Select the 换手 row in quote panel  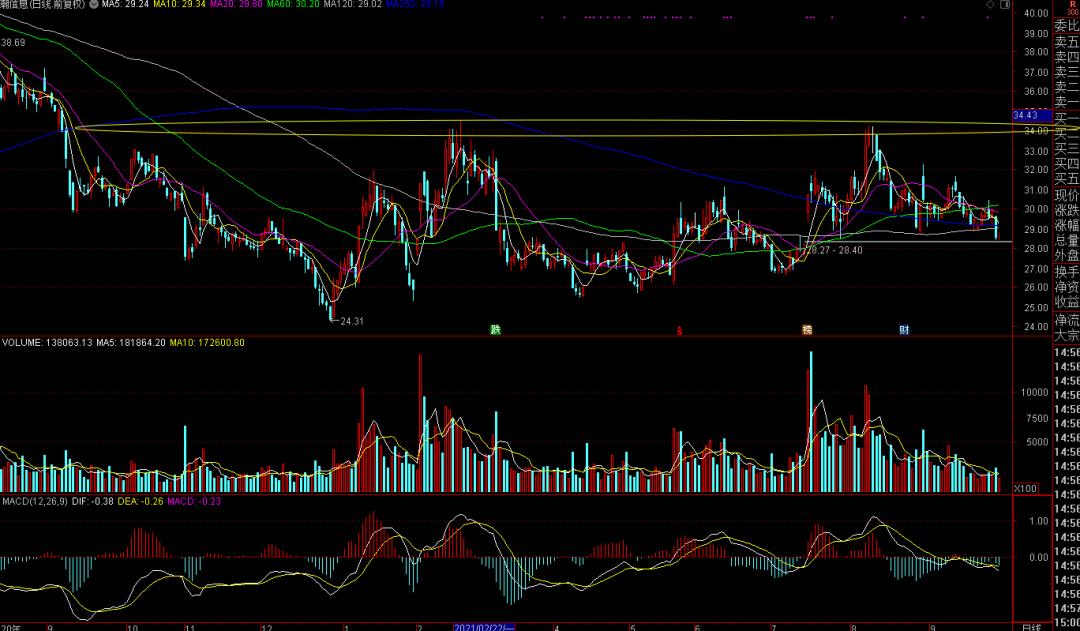(1066, 271)
